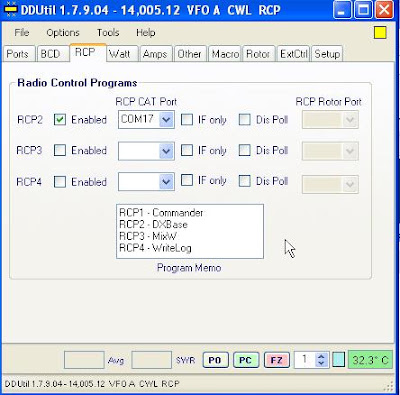This screenshot has height=395, width=400.
Task: Click the RCP1 - Commander memo line
Action: [161, 213]
